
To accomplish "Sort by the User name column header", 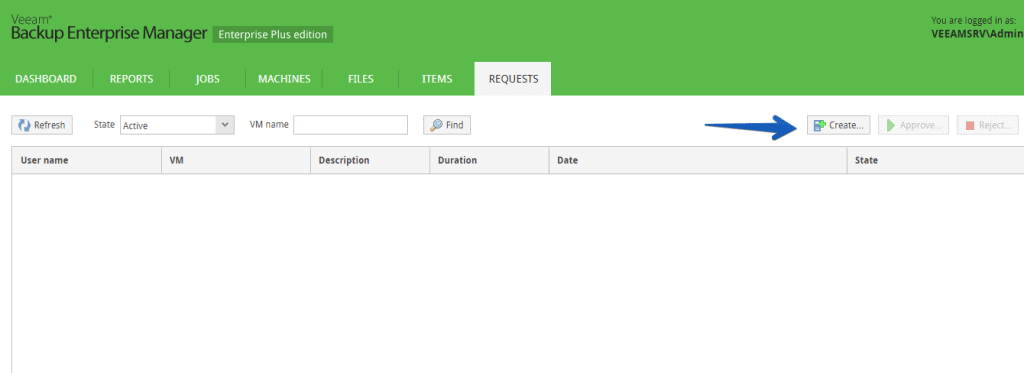I will (87, 160).
